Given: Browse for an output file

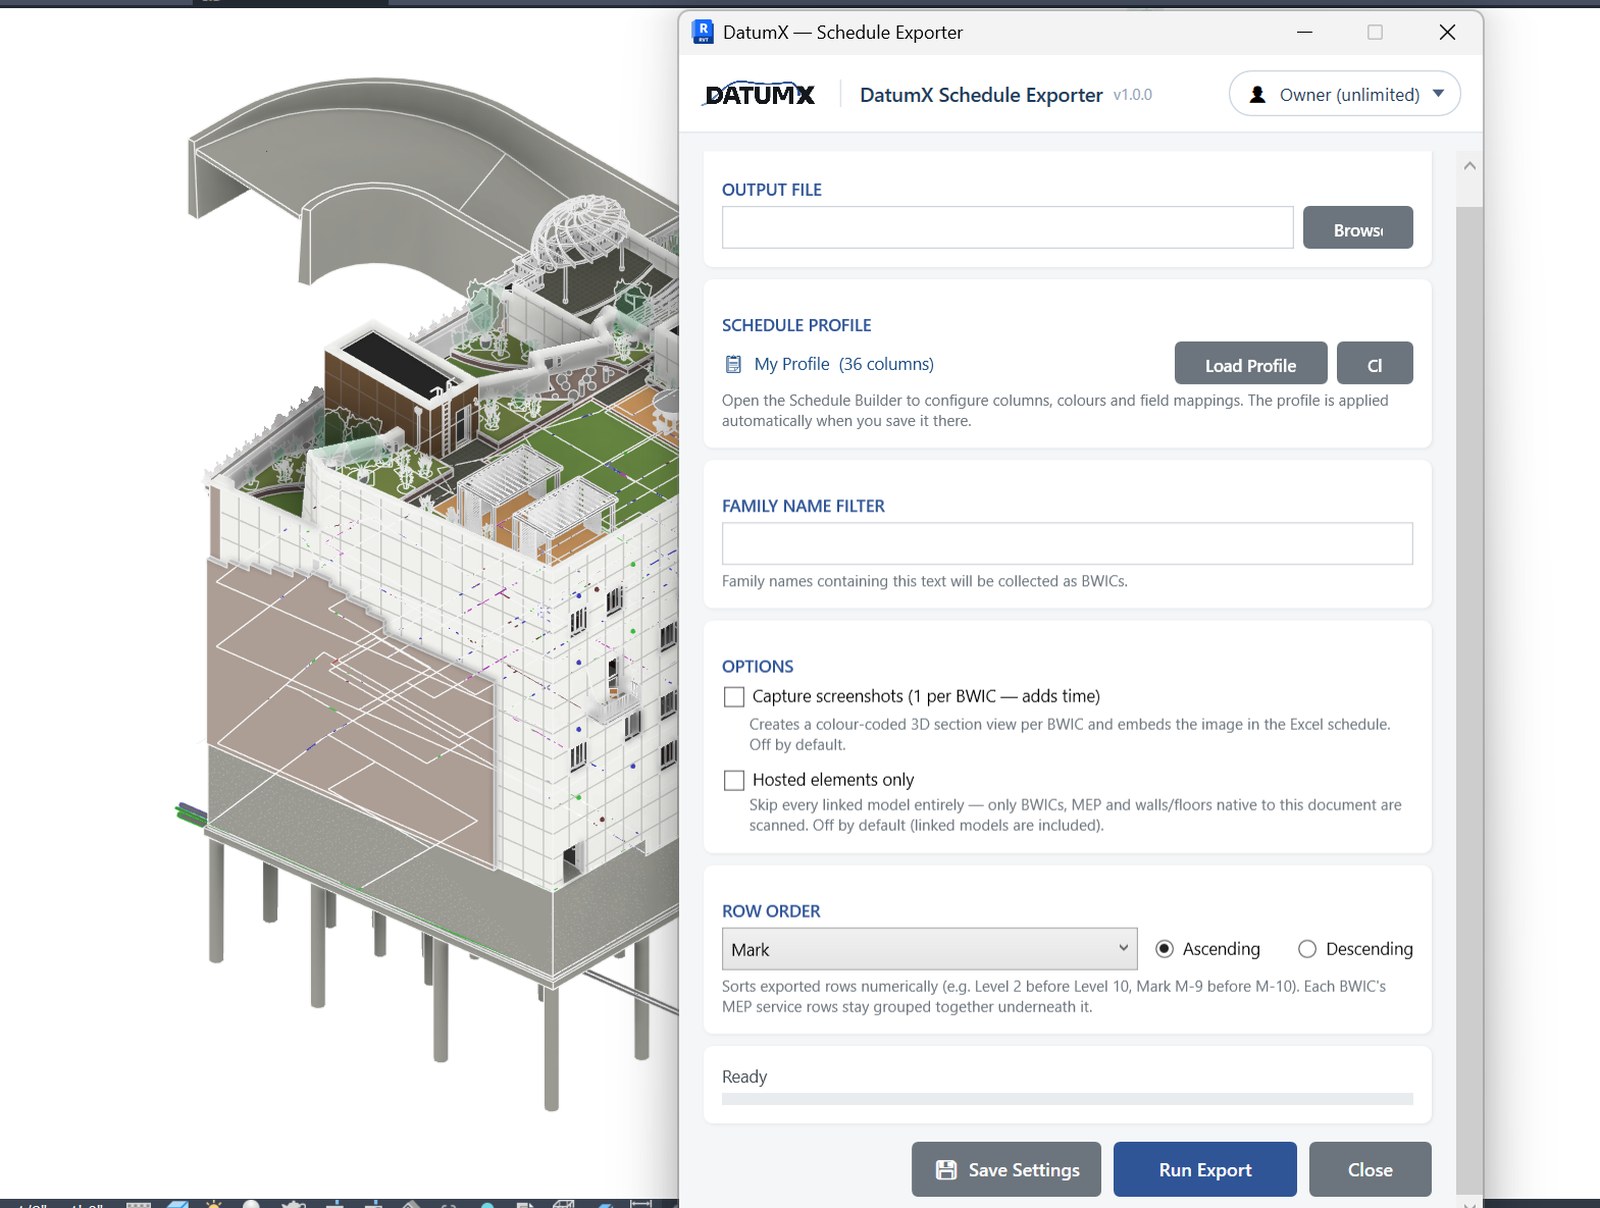Looking at the screenshot, I should (1357, 228).
